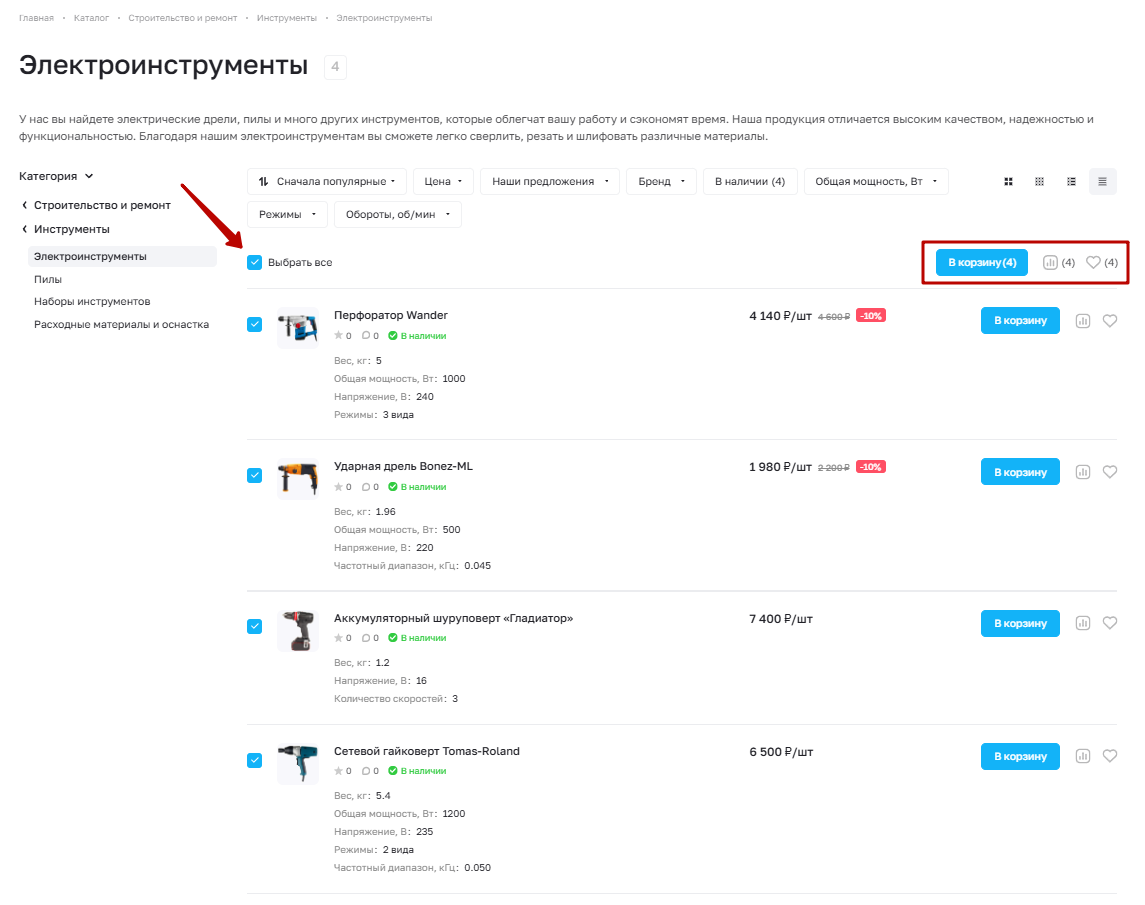
Task: Expand the Бренд filter dropdown
Action: [x=662, y=181]
